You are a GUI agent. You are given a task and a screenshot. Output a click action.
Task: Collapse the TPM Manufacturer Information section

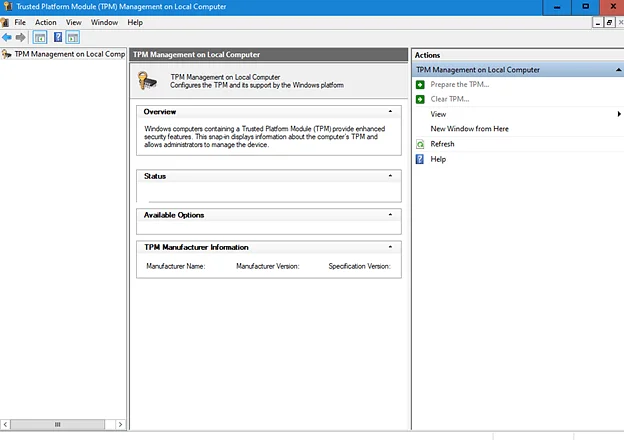(390, 247)
